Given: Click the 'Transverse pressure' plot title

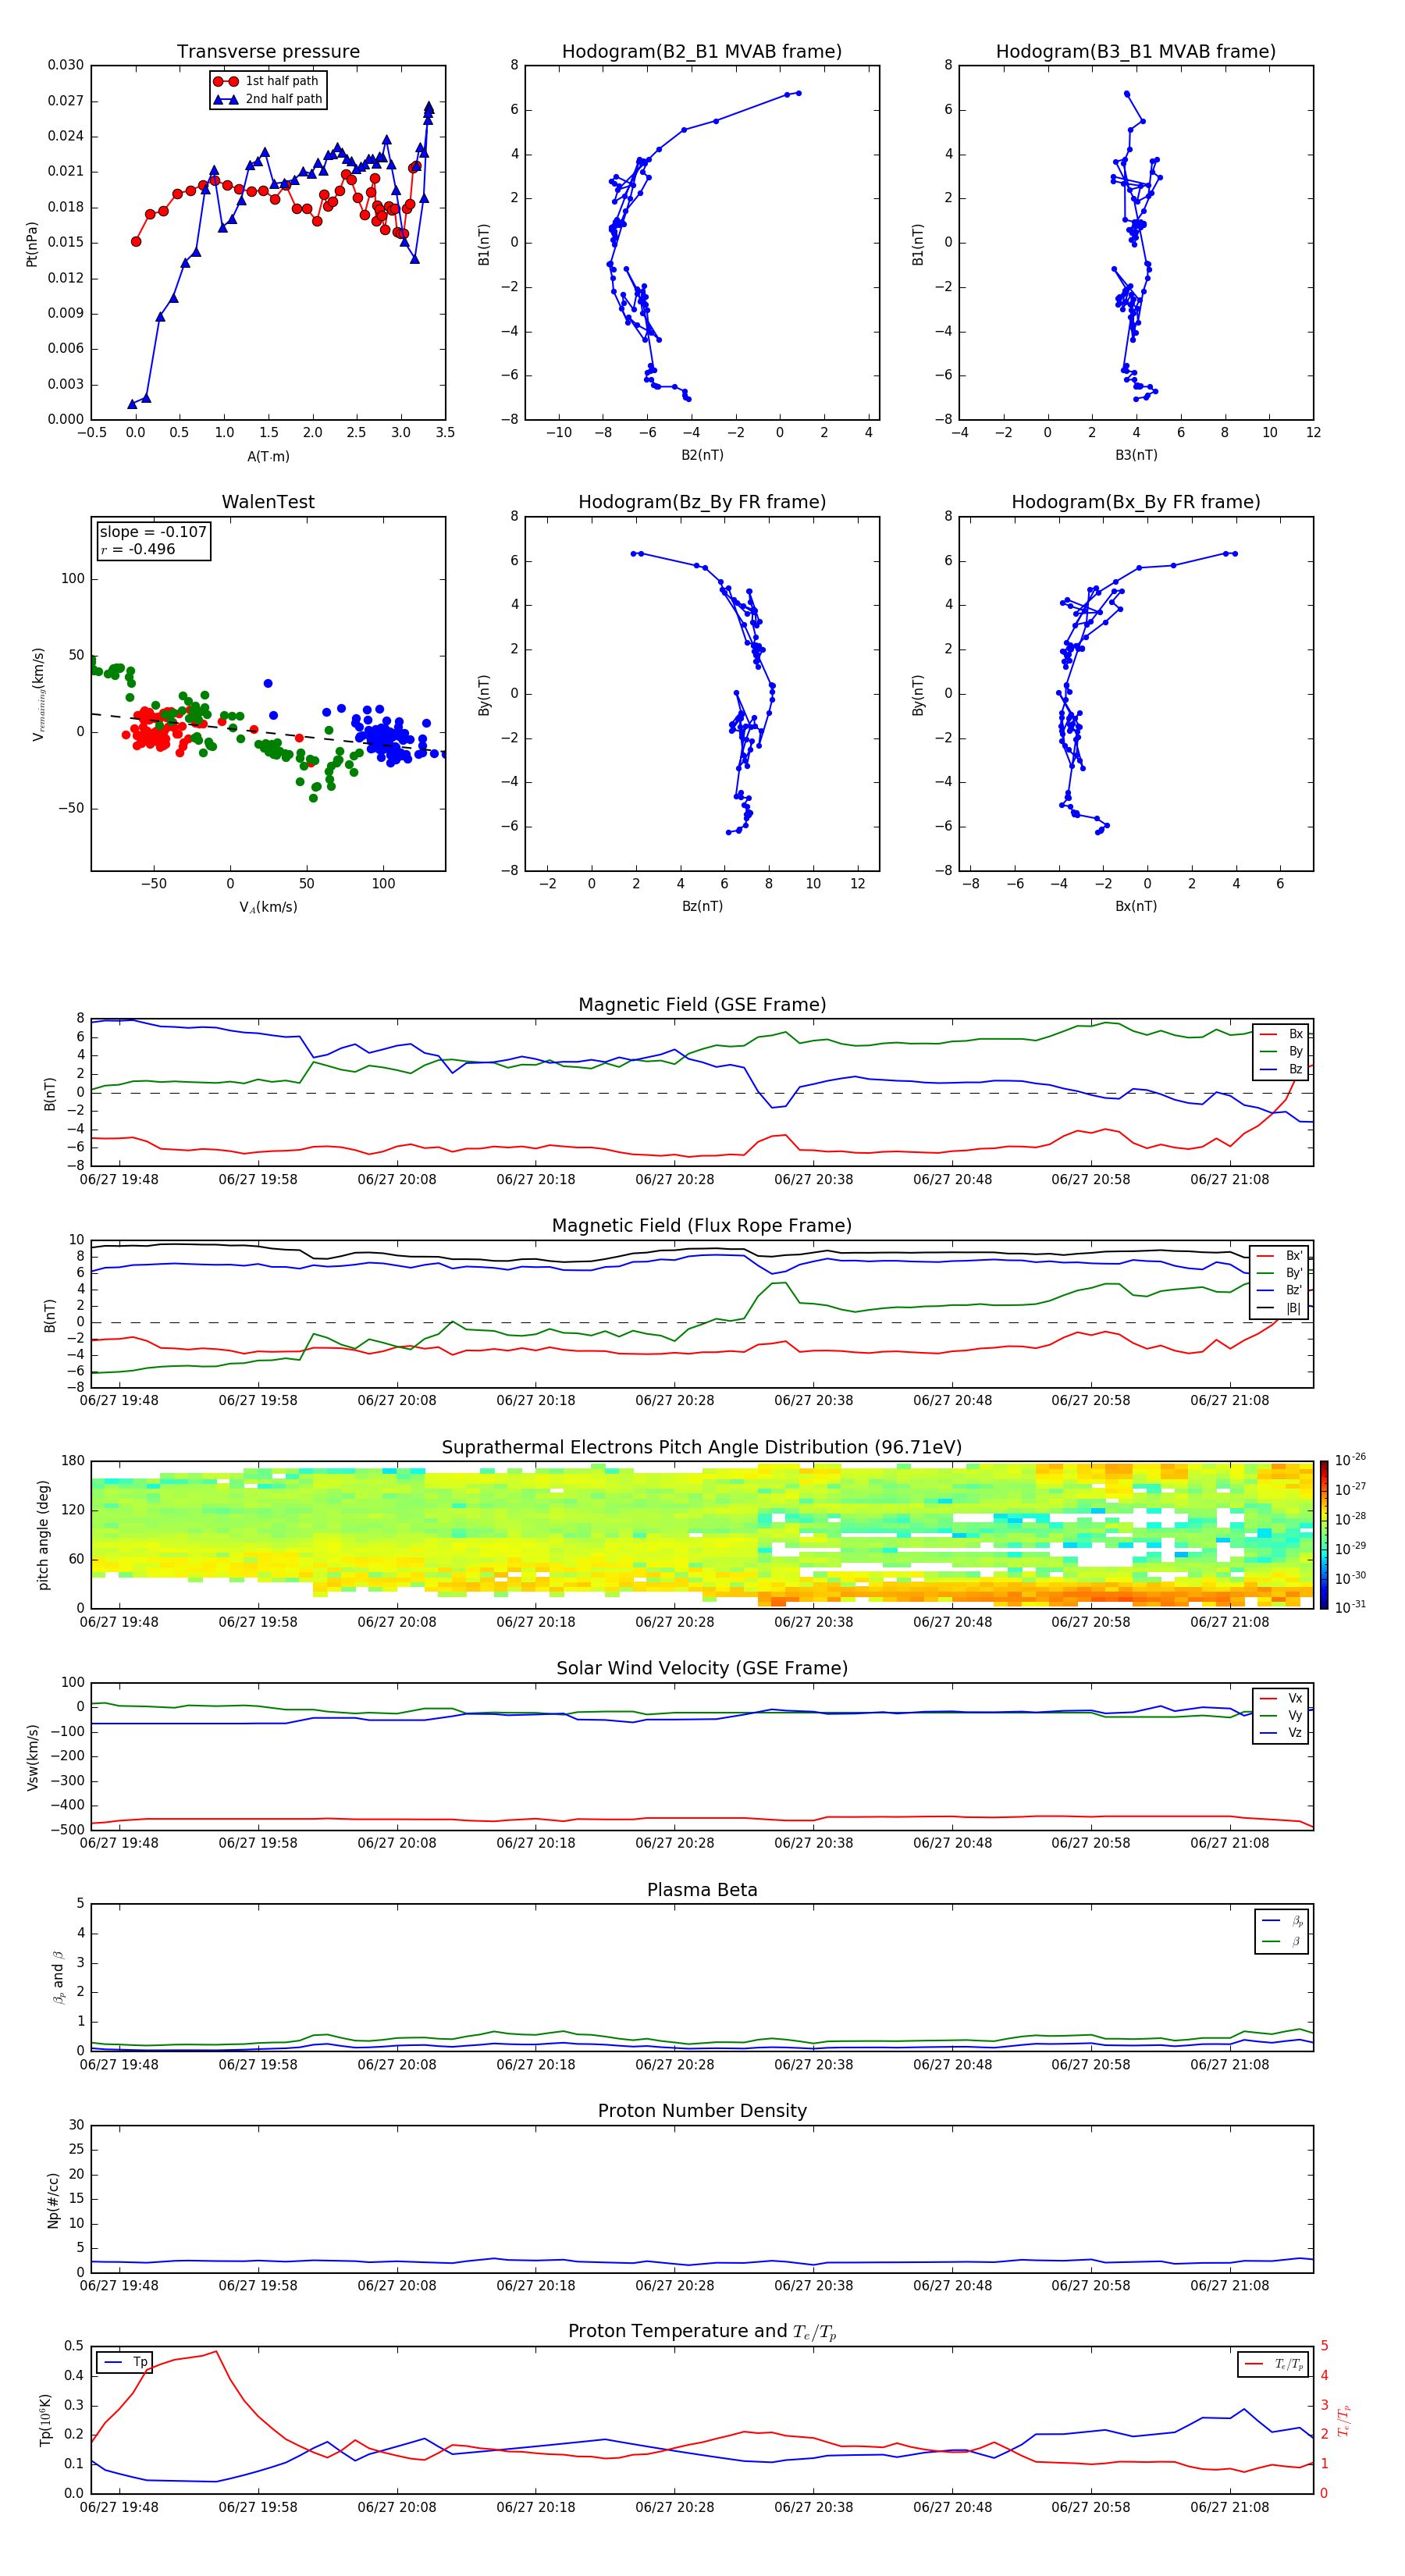Looking at the screenshot, I should [268, 52].
